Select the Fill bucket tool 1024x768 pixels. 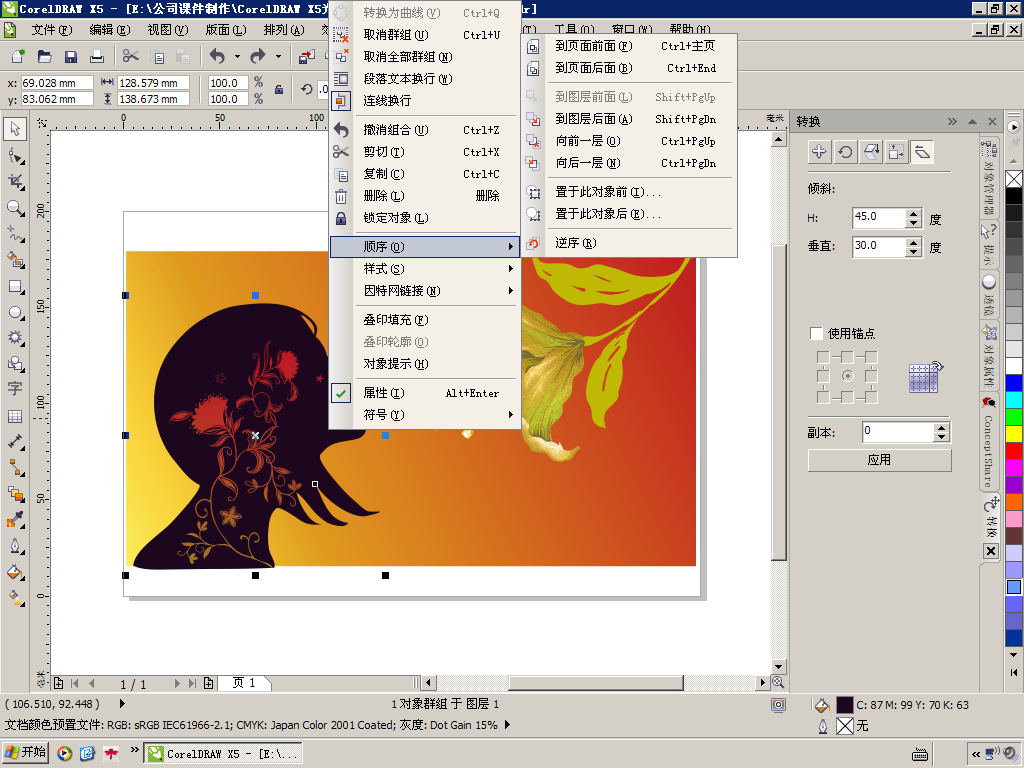click(x=15, y=572)
